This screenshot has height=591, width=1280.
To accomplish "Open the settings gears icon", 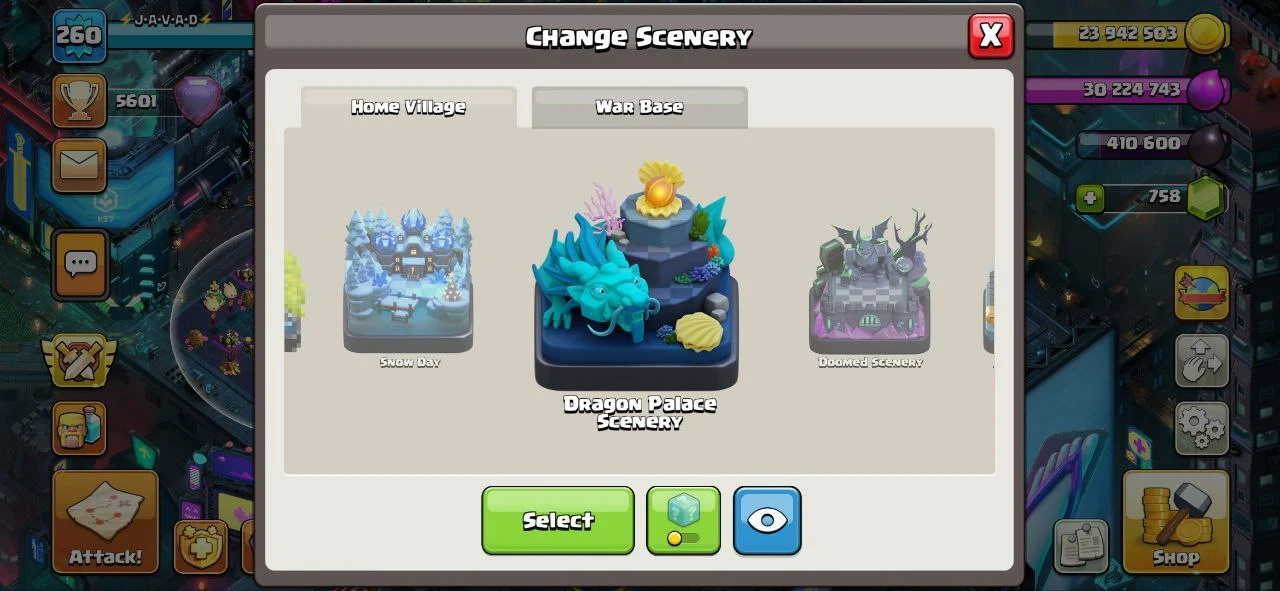I will click(1201, 428).
